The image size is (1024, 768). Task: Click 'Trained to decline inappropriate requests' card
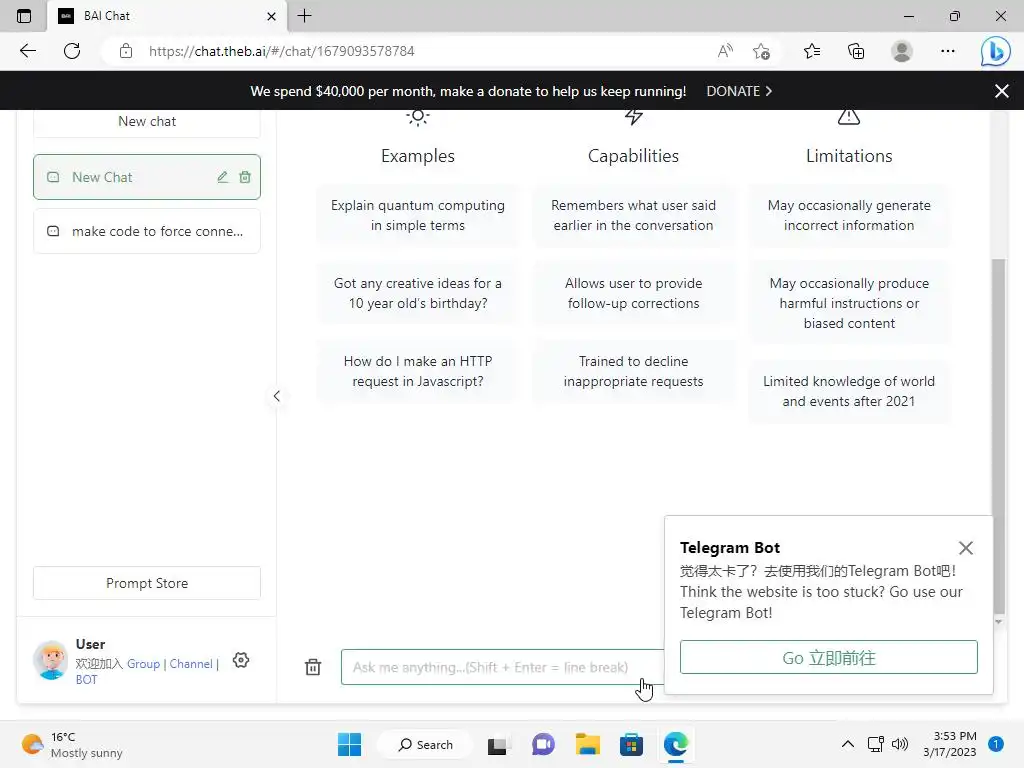point(633,371)
